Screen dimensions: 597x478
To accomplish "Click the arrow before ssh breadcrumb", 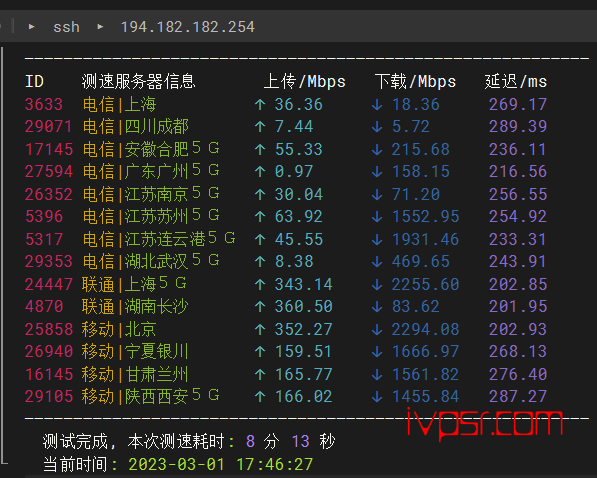I will [32, 27].
